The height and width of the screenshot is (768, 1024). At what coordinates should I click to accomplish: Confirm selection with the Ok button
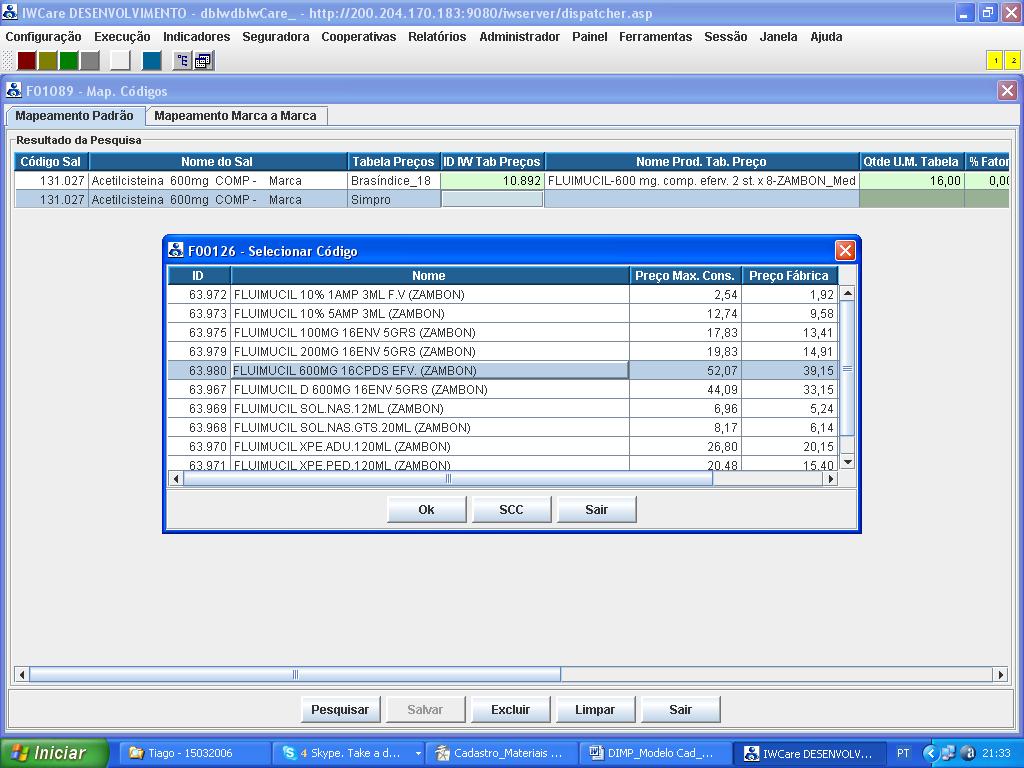(x=426, y=509)
